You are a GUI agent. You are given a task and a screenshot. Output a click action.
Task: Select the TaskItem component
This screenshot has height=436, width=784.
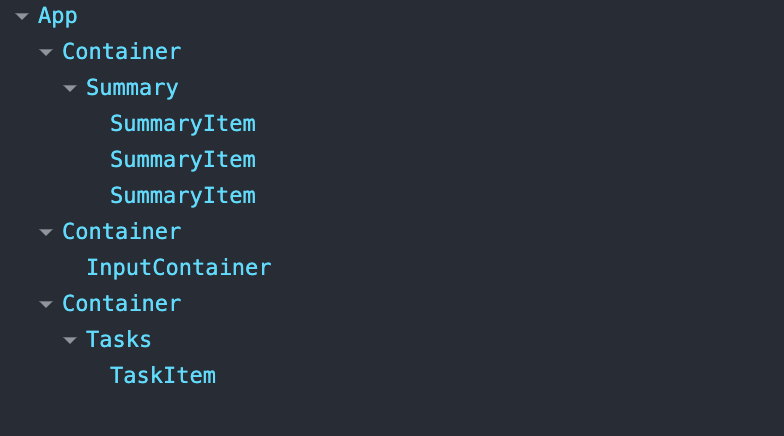[163, 376]
